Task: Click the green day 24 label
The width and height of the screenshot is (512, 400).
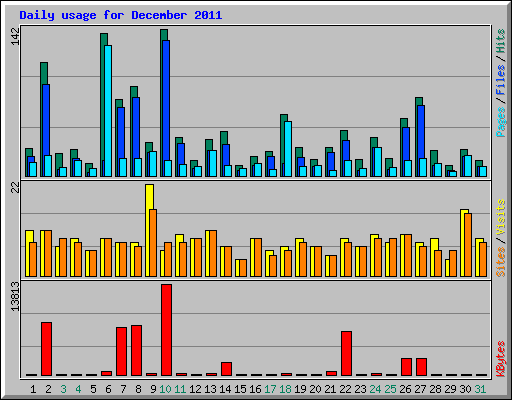Action: pos(375,389)
